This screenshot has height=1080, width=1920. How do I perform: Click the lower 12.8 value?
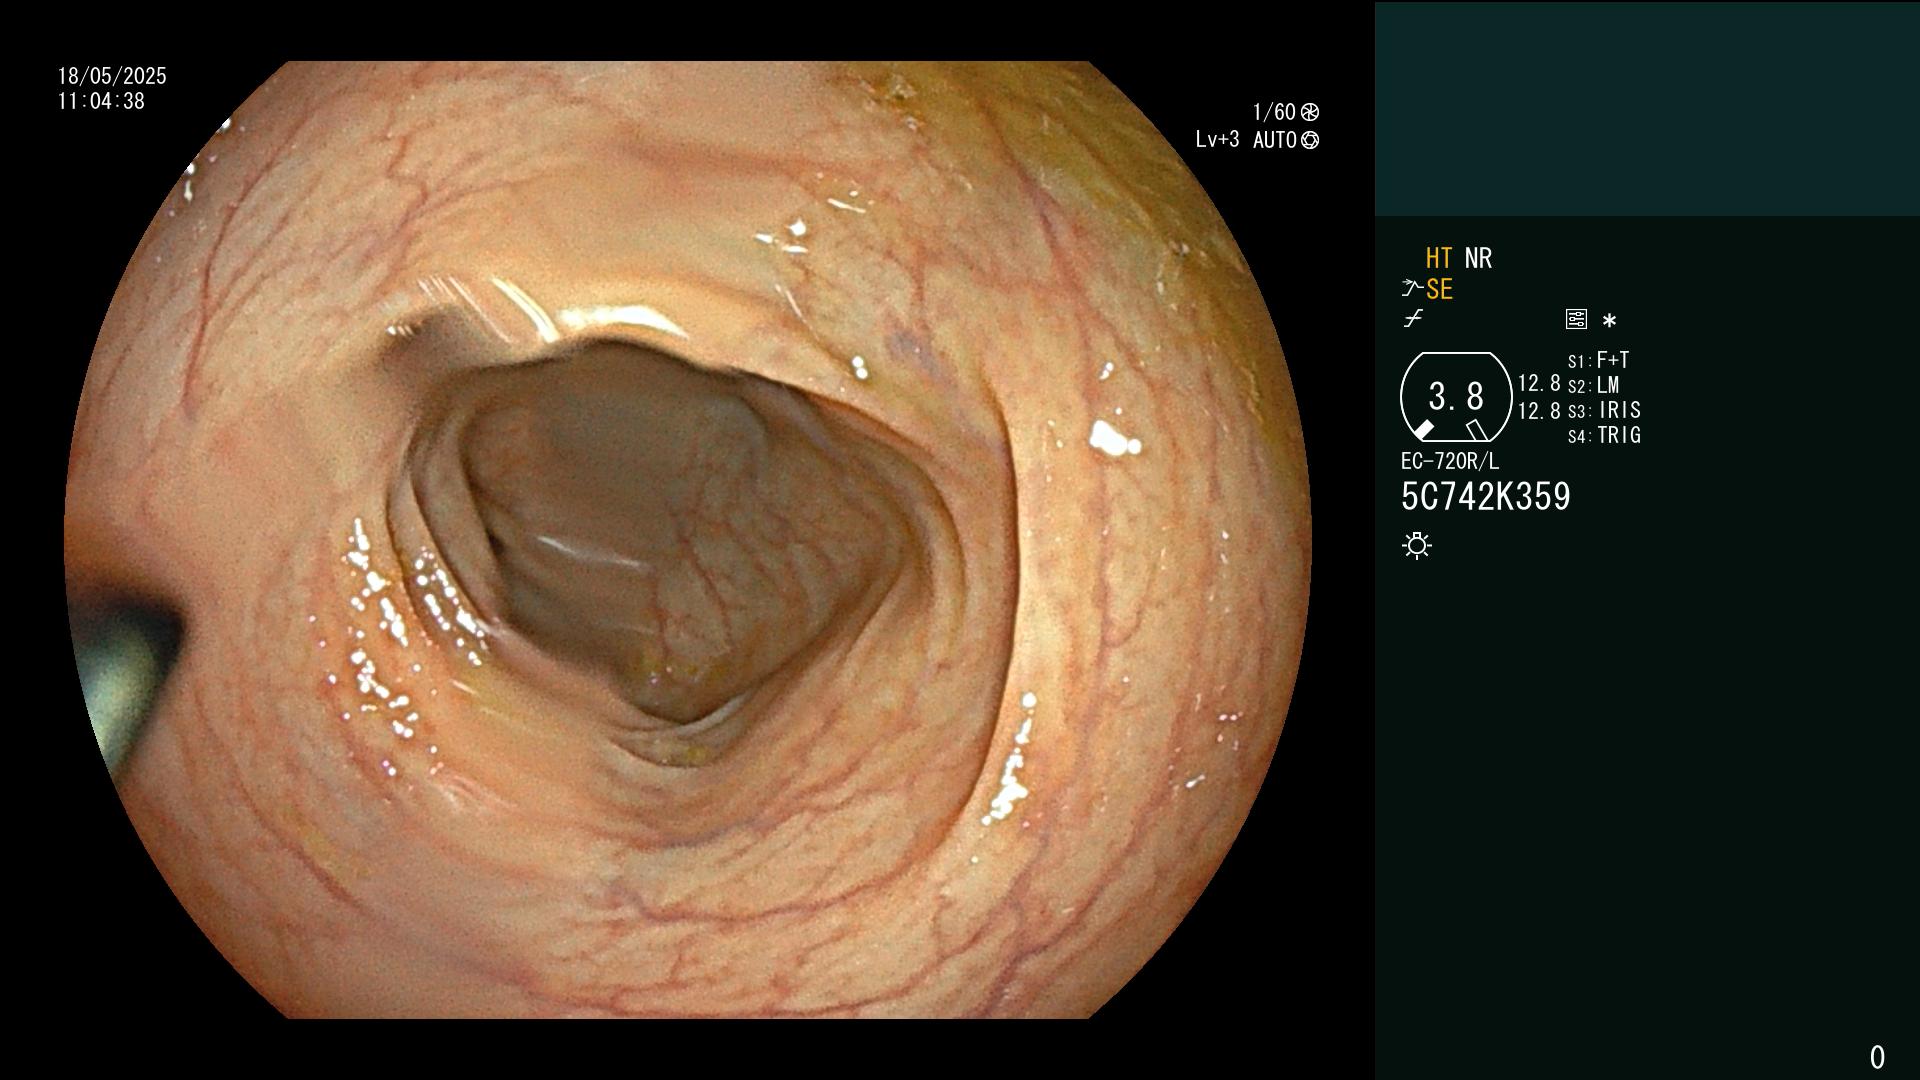[1539, 411]
